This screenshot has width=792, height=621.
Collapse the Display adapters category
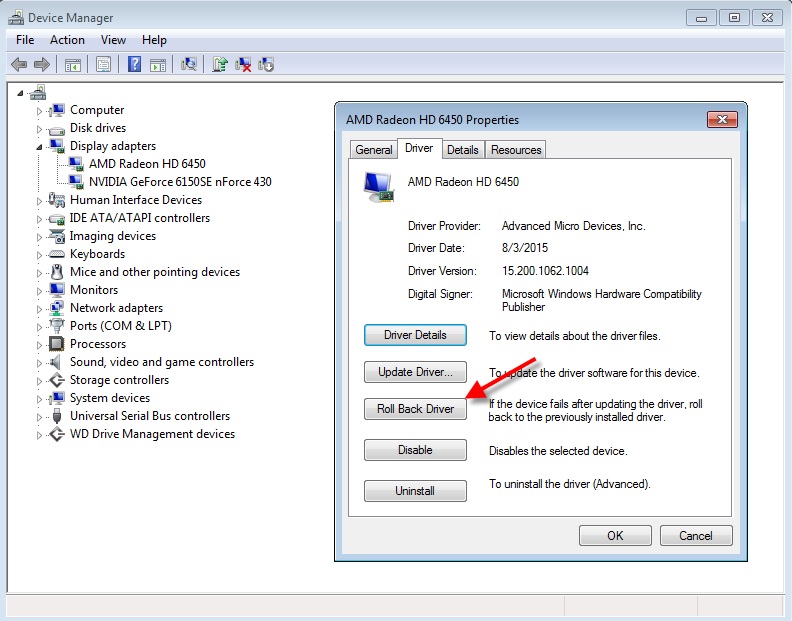(x=39, y=147)
